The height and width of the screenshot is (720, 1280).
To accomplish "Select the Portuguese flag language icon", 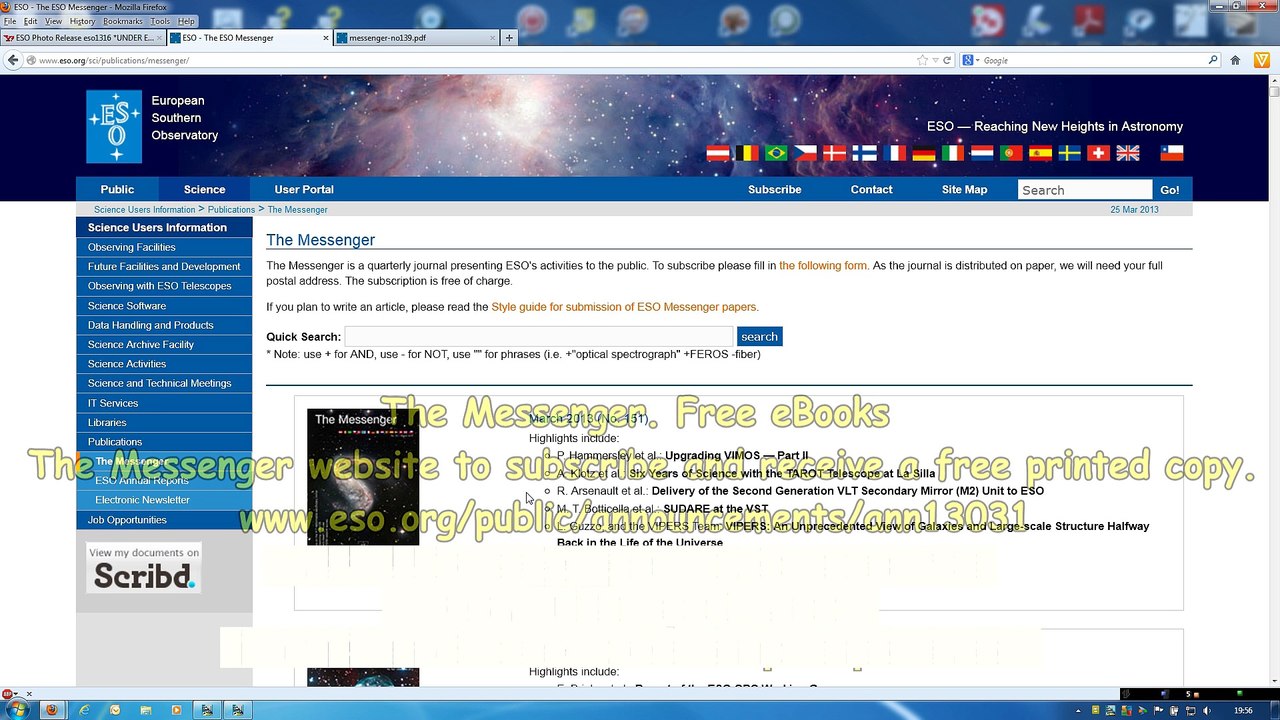I will click(1011, 153).
